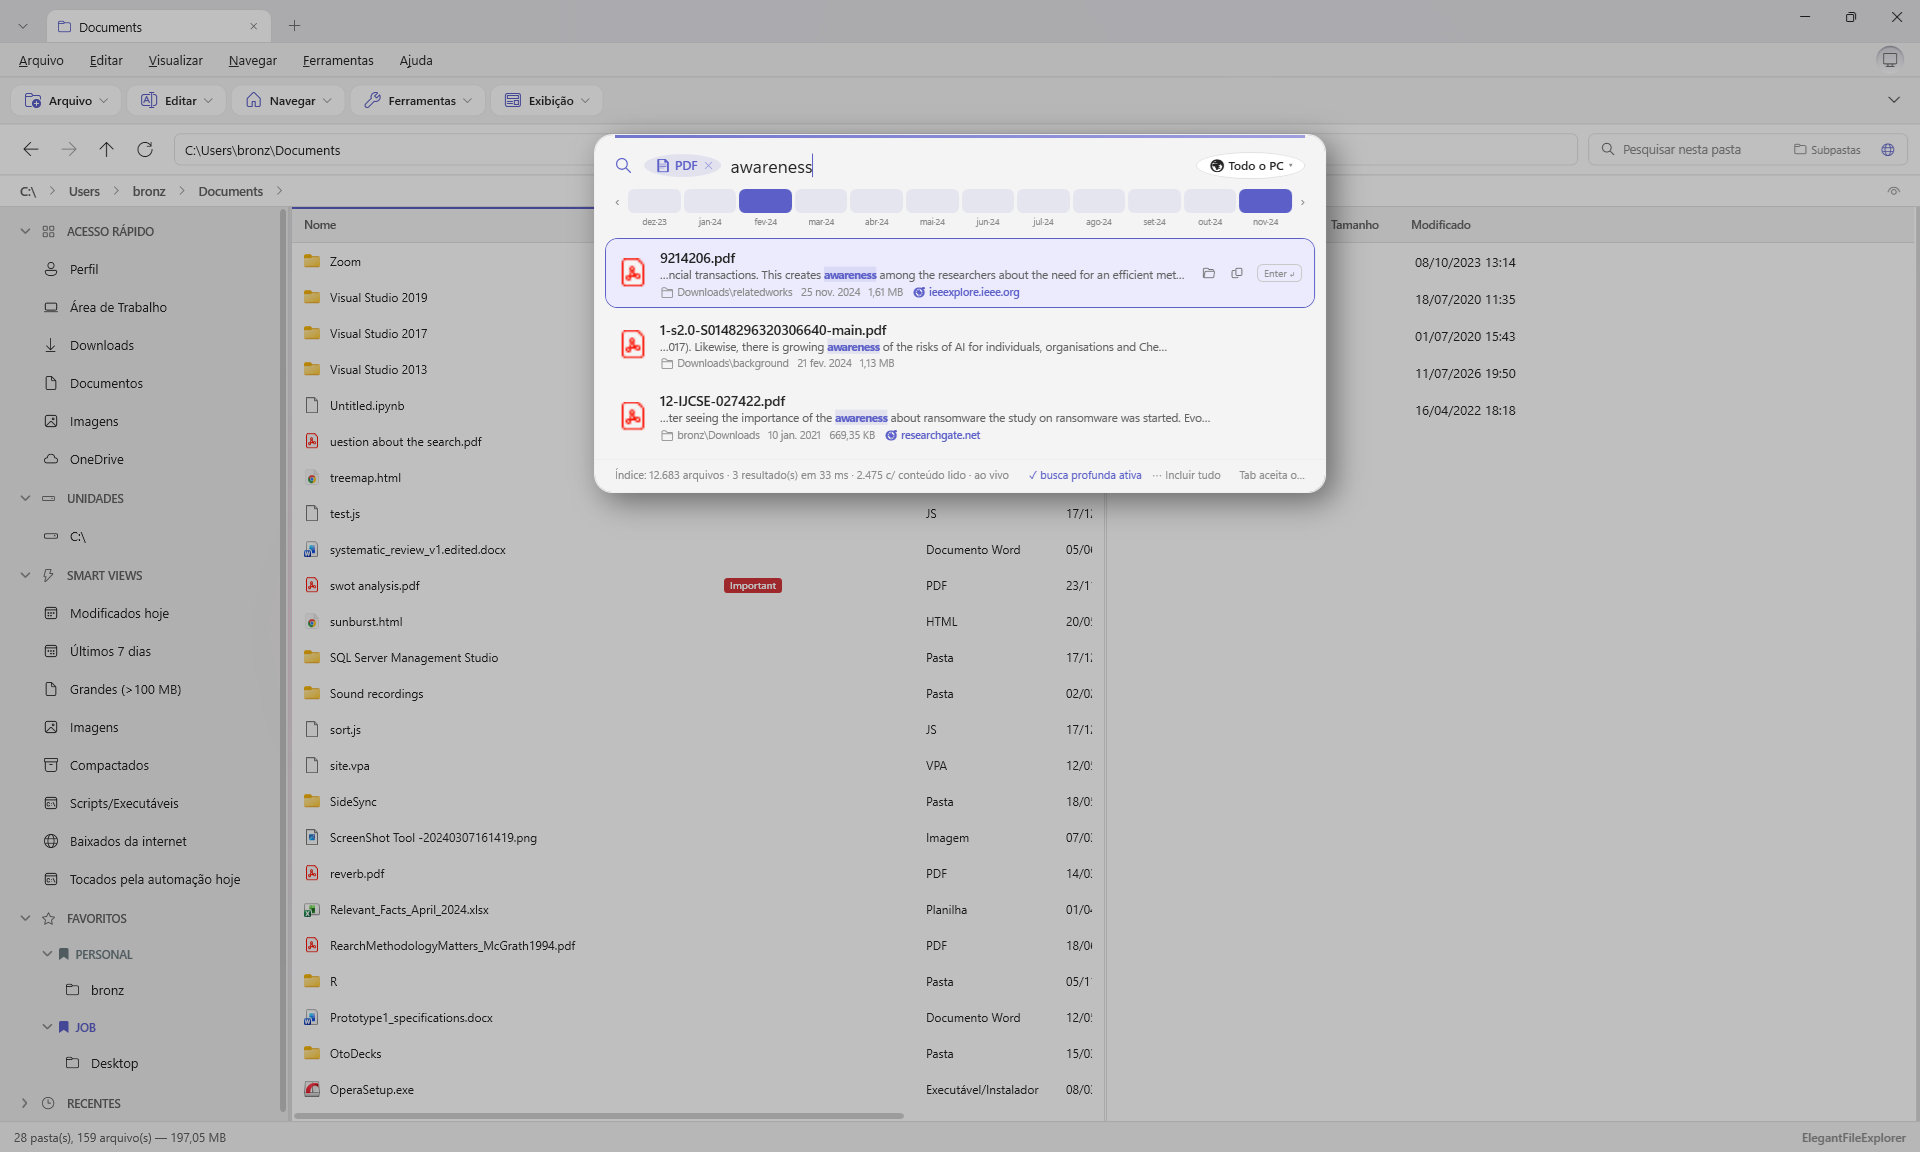The width and height of the screenshot is (1920, 1152).
Task: Collapse the UNIDADES section
Action: (x=26, y=498)
